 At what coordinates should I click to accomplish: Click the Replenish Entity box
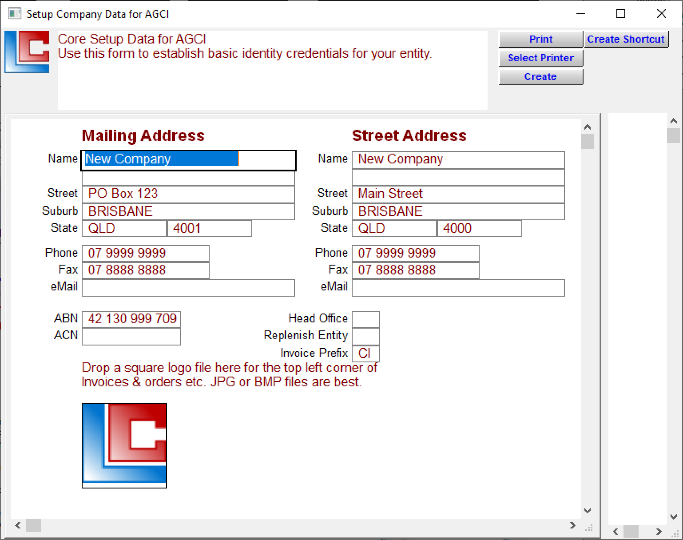[x=365, y=336]
